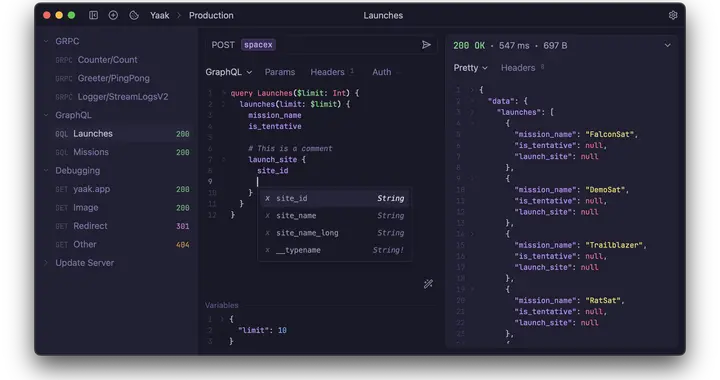Open the Pretty view dropdown

pyautogui.click(x=470, y=68)
